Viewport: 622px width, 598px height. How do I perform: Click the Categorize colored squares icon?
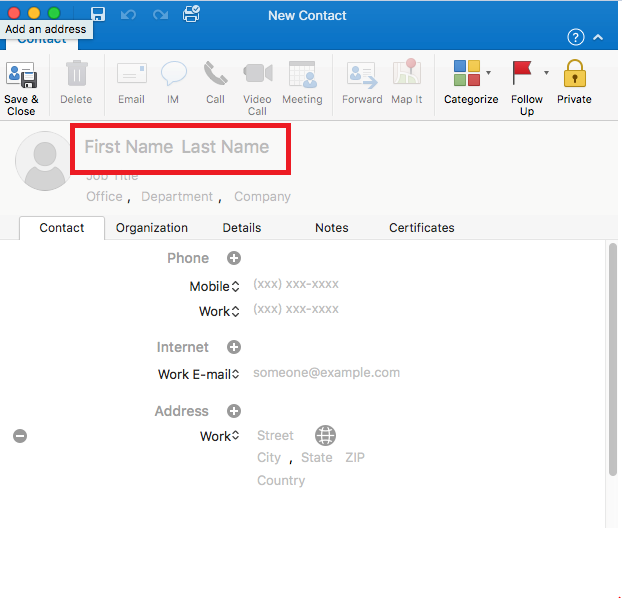(x=467, y=73)
